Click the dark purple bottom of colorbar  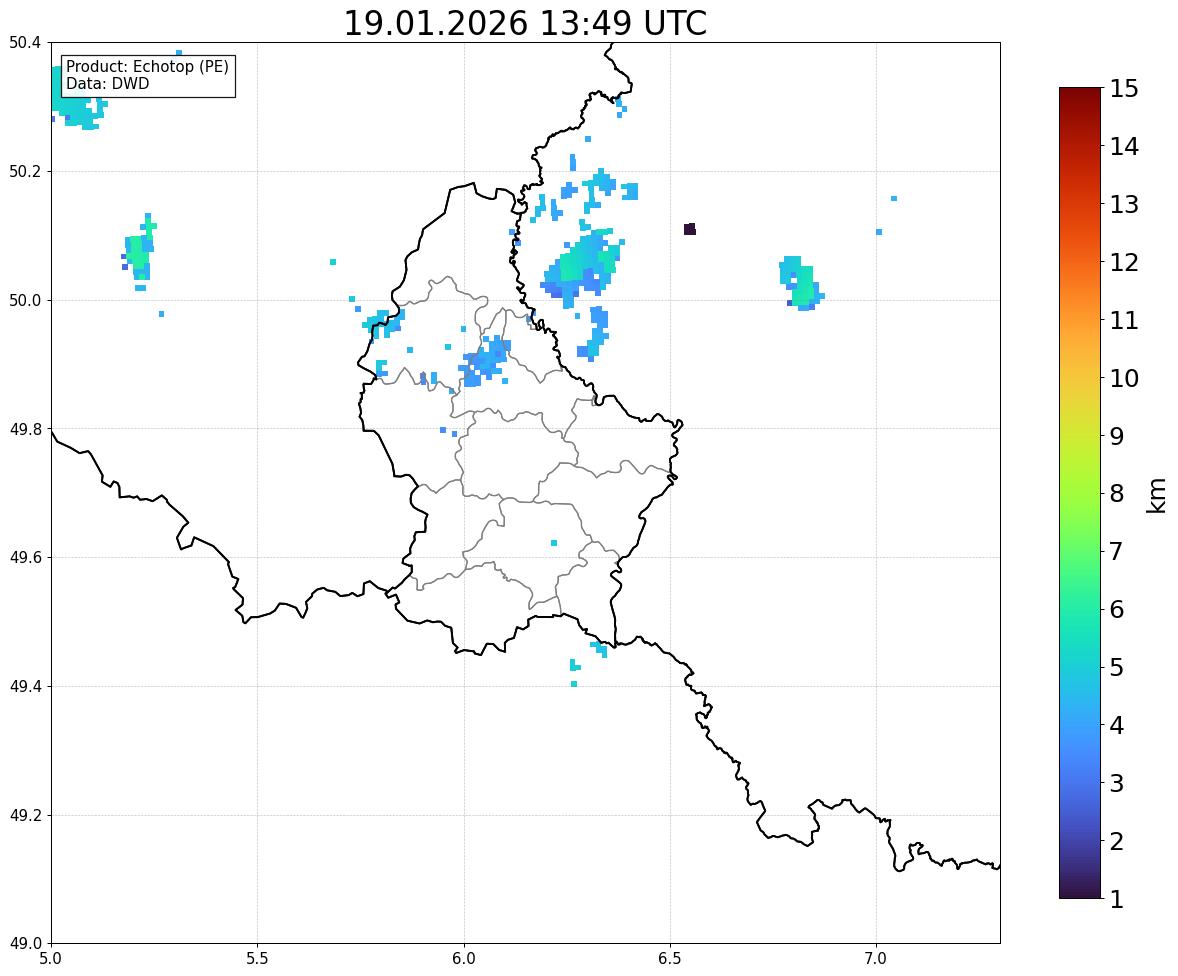click(1080, 892)
